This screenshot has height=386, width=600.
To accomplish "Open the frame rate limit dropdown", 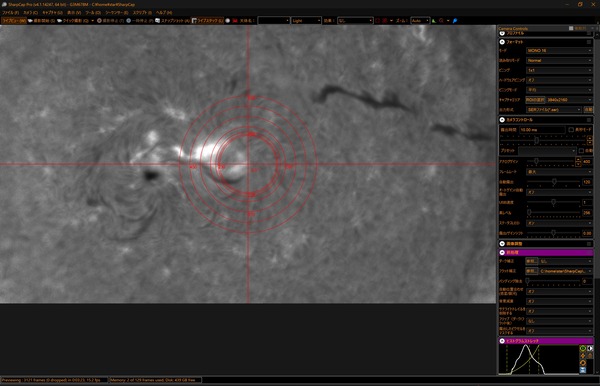I will click(x=559, y=172).
